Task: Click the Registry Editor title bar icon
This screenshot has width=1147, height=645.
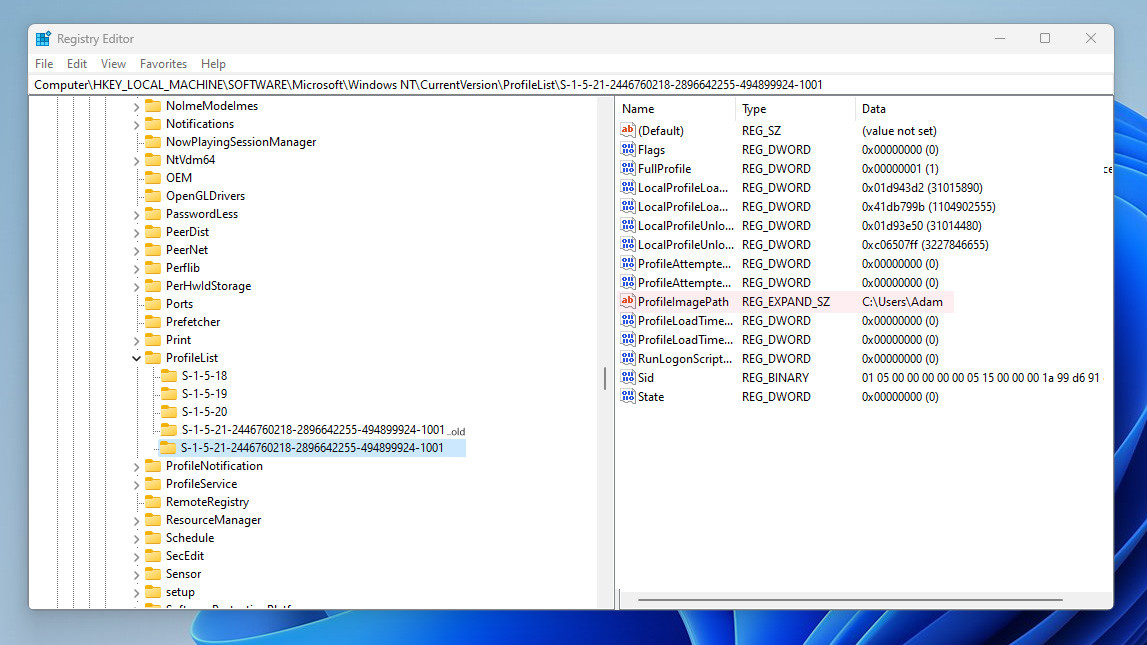Action: tap(43, 39)
